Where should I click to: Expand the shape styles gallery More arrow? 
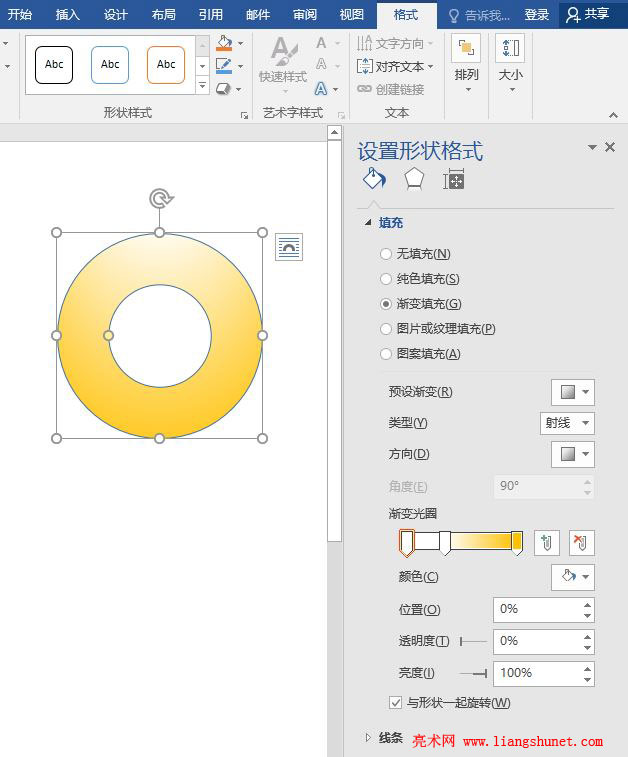pyautogui.click(x=203, y=86)
